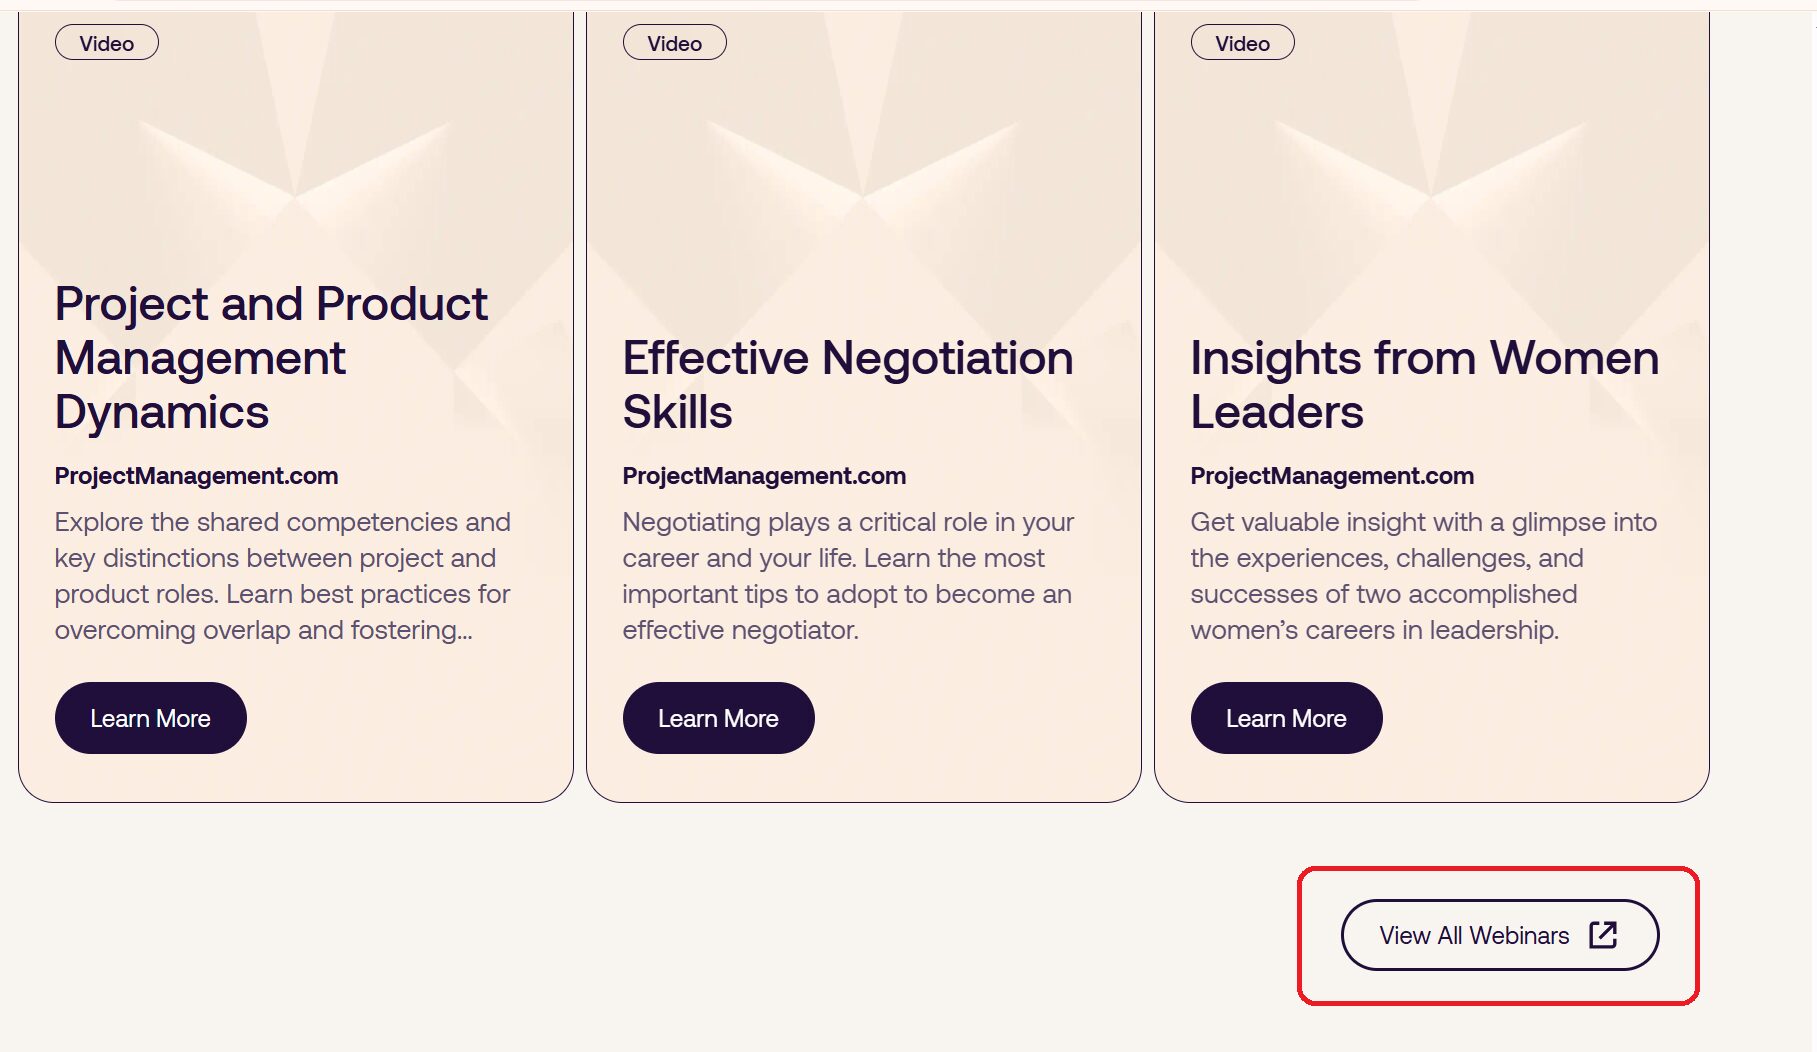
Task: Click ProjectManagement.com on the Negotiation card
Action: tap(764, 476)
